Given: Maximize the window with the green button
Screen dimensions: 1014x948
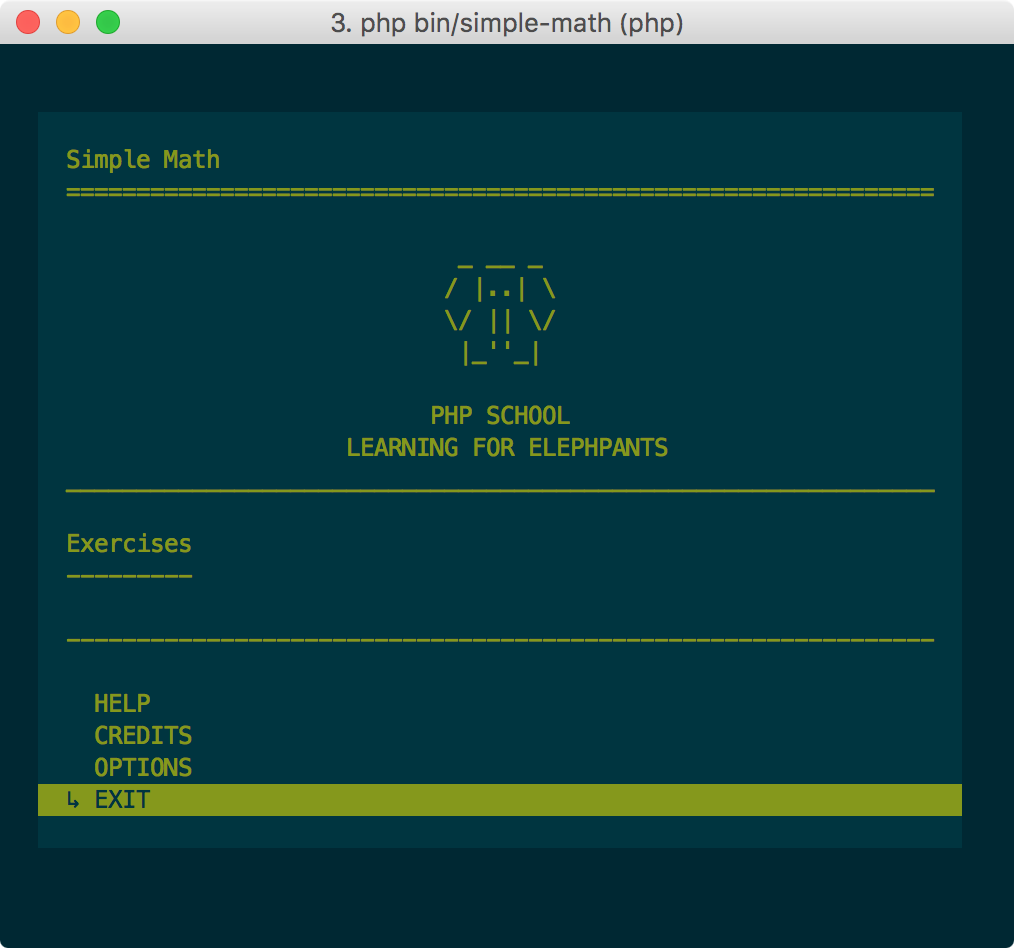Looking at the screenshot, I should pos(108,22).
